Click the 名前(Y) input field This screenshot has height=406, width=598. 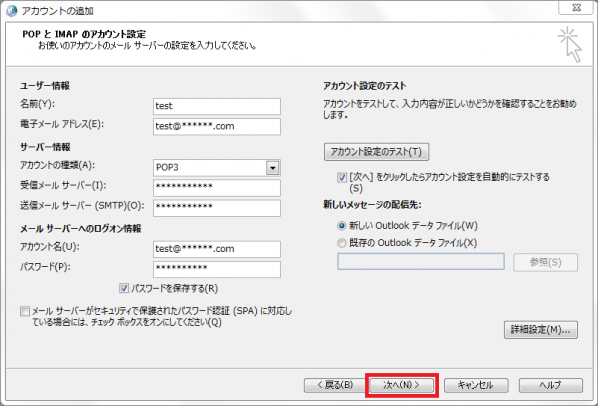(217, 106)
